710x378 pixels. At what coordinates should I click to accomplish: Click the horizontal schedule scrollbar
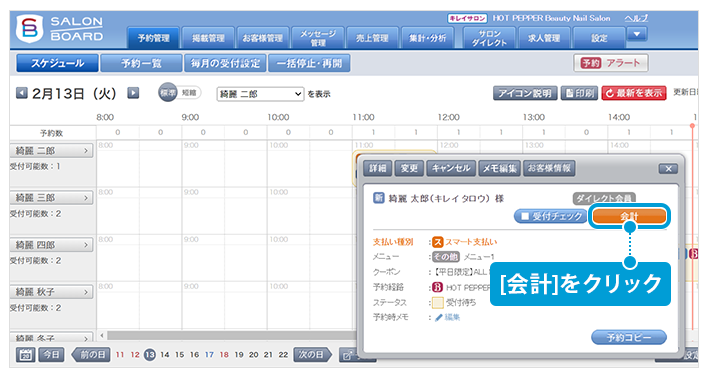coord(231,335)
